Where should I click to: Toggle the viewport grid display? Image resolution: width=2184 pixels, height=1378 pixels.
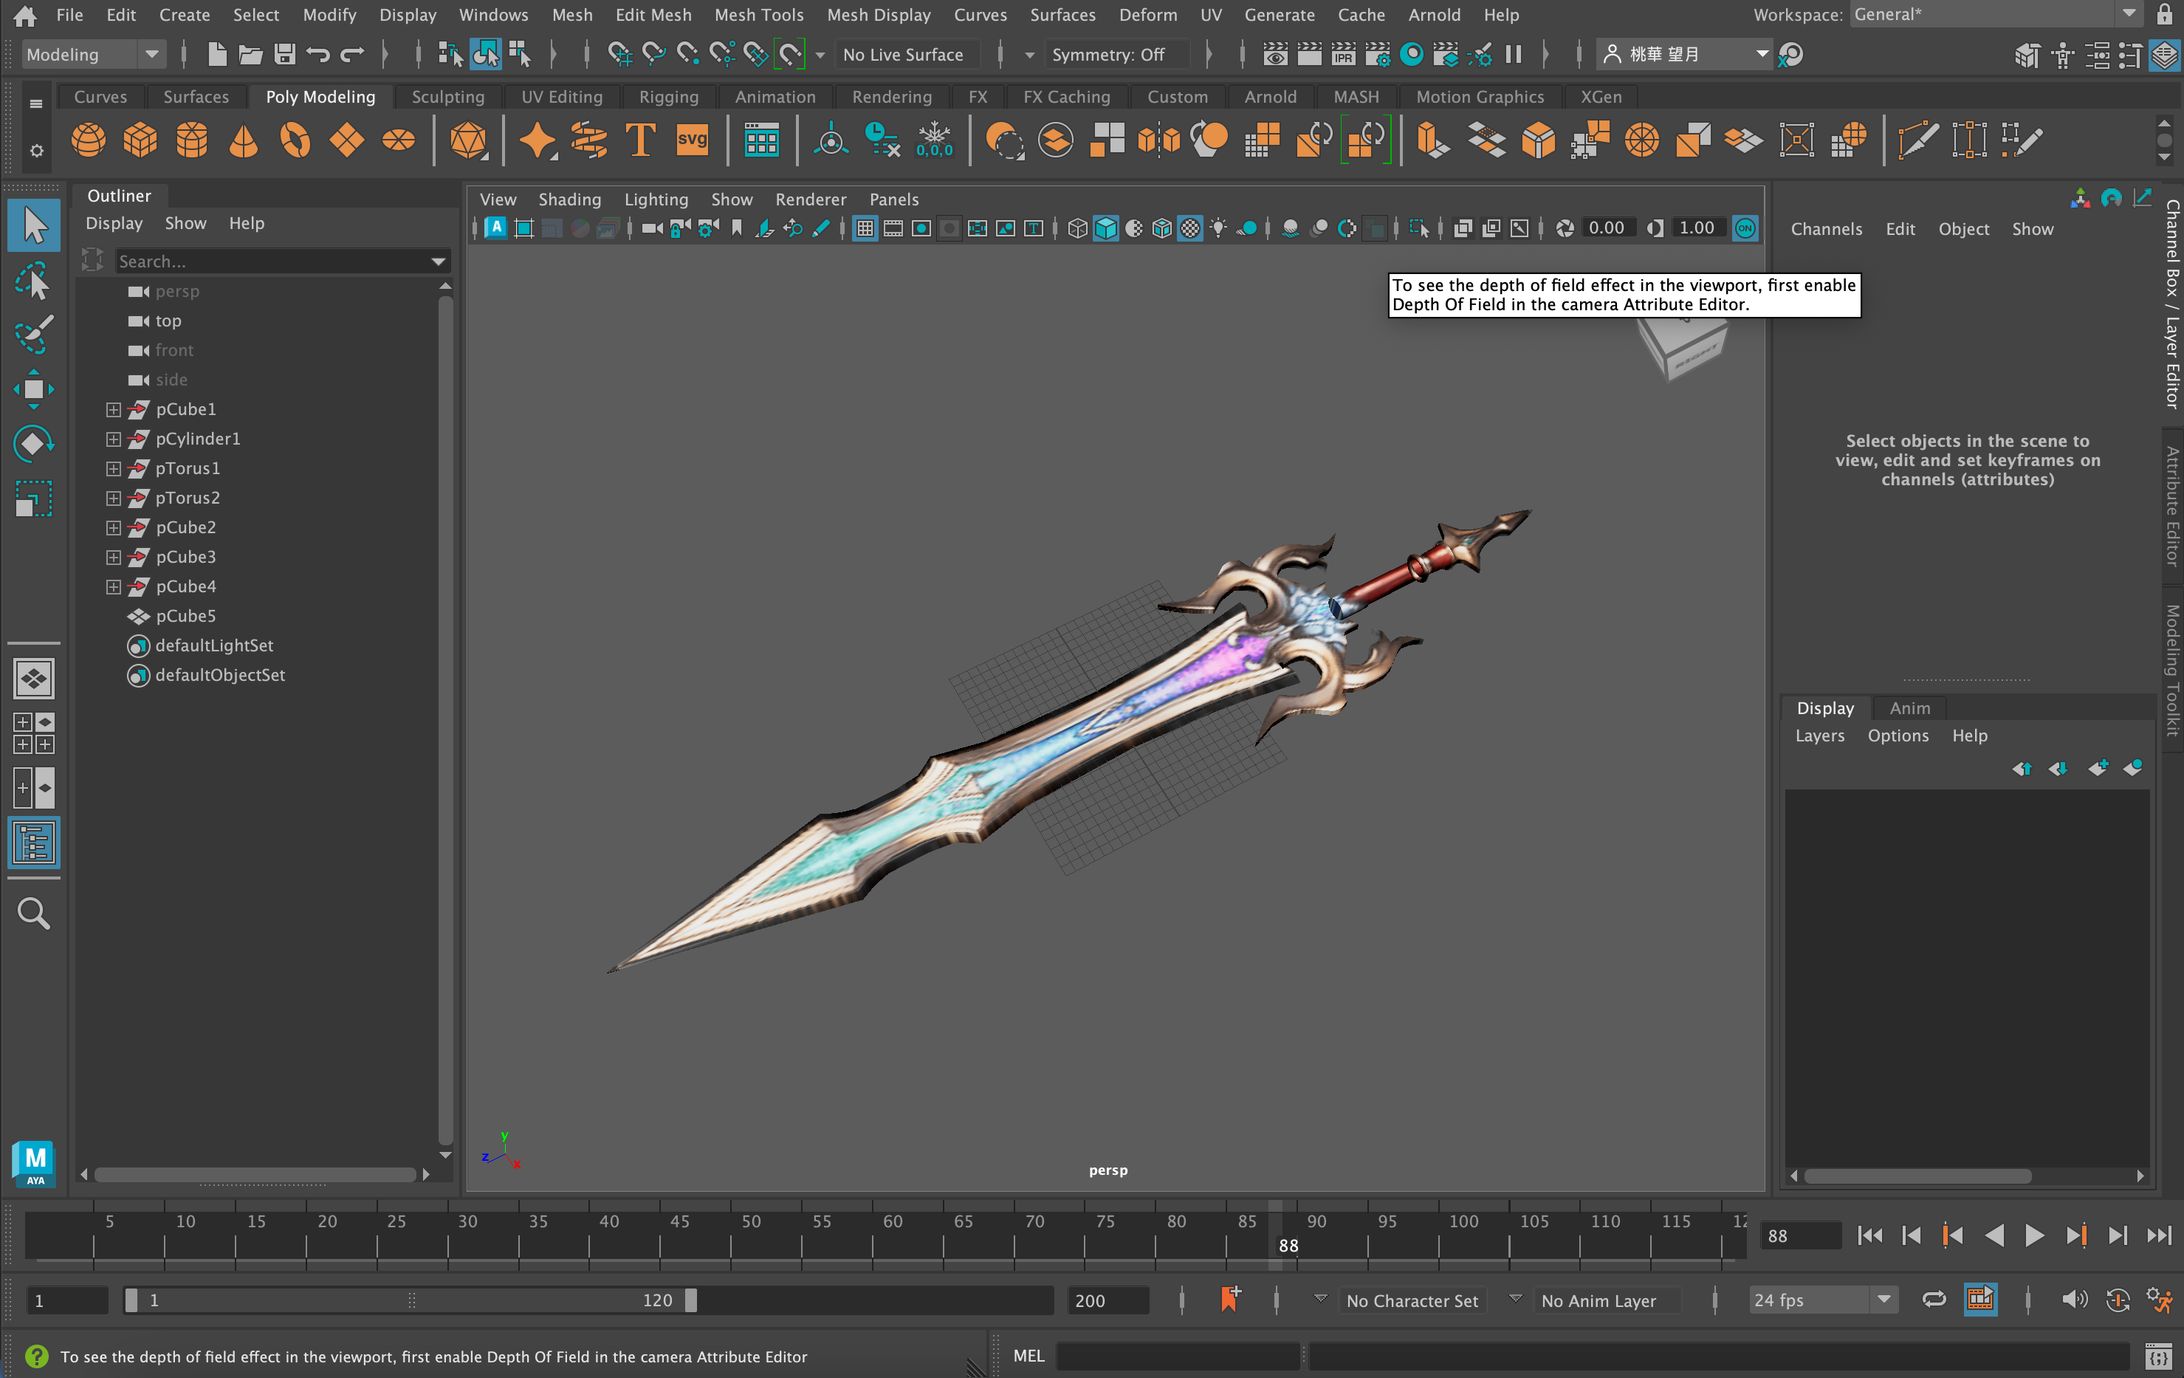tap(865, 229)
